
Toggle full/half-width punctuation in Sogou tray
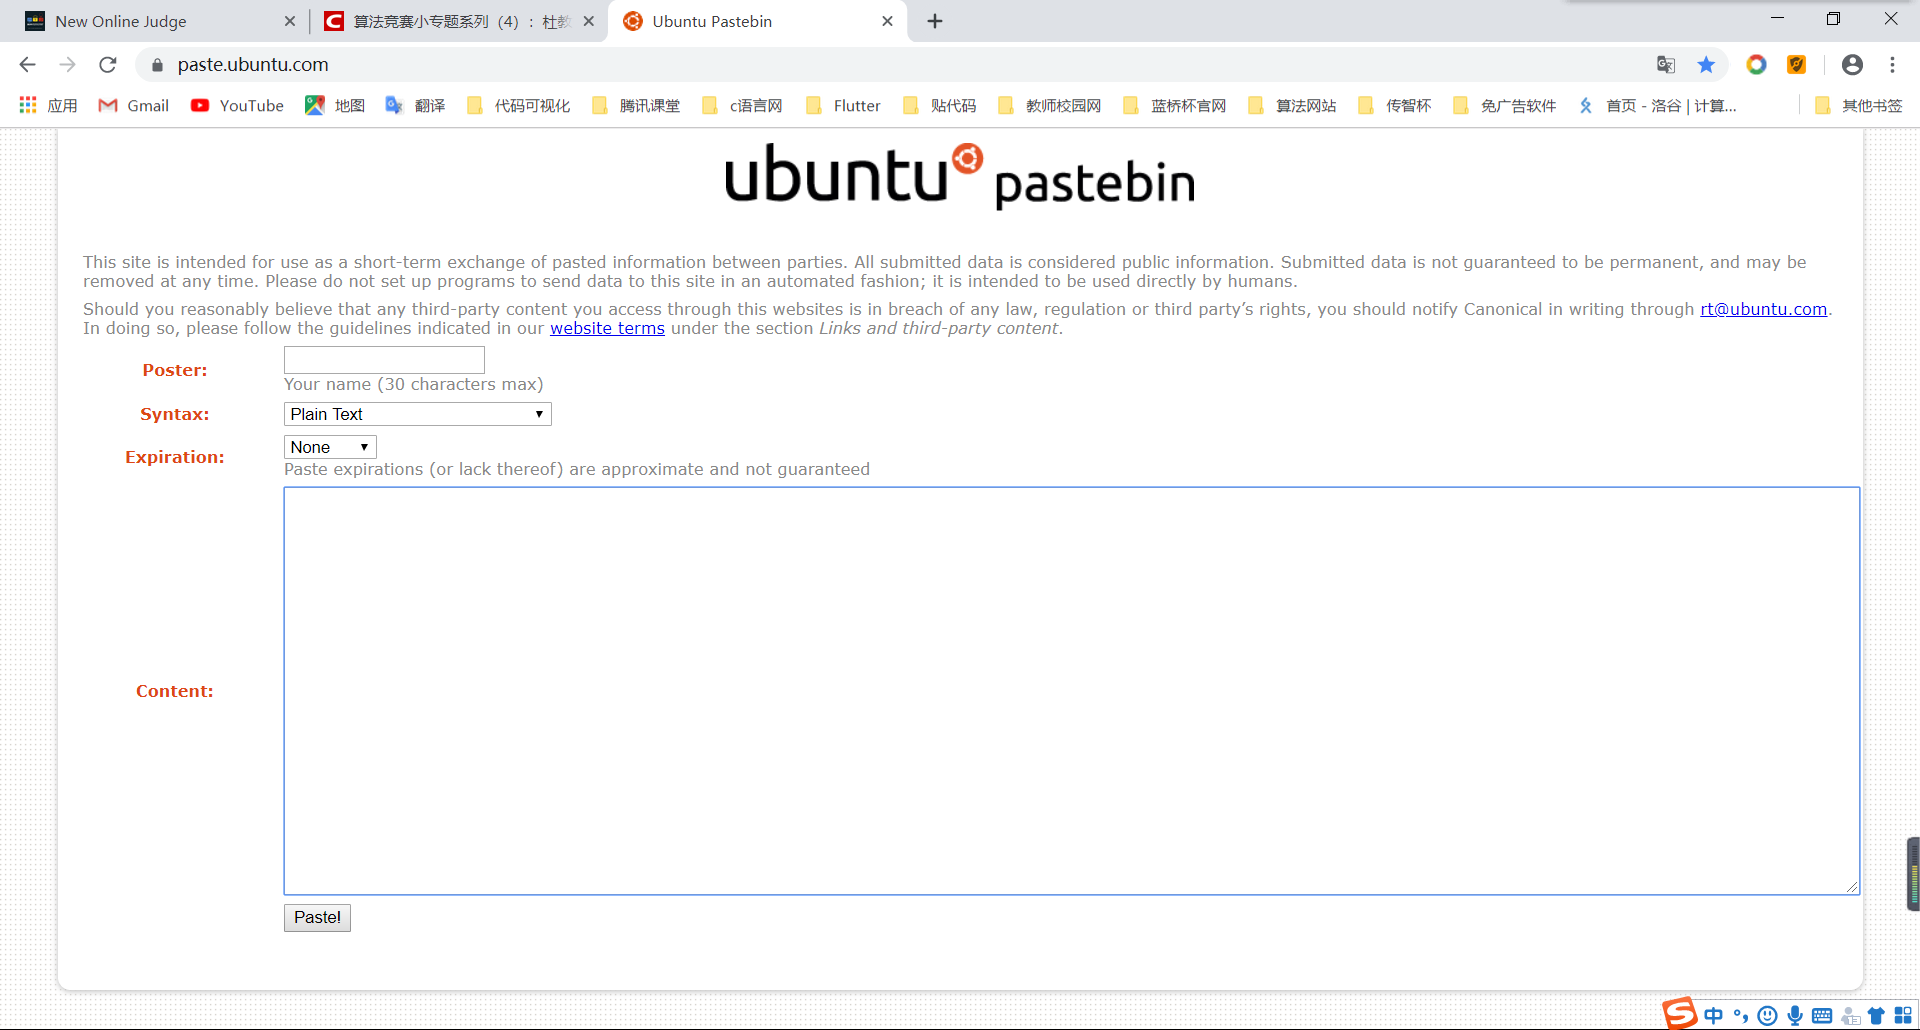pos(1740,1015)
